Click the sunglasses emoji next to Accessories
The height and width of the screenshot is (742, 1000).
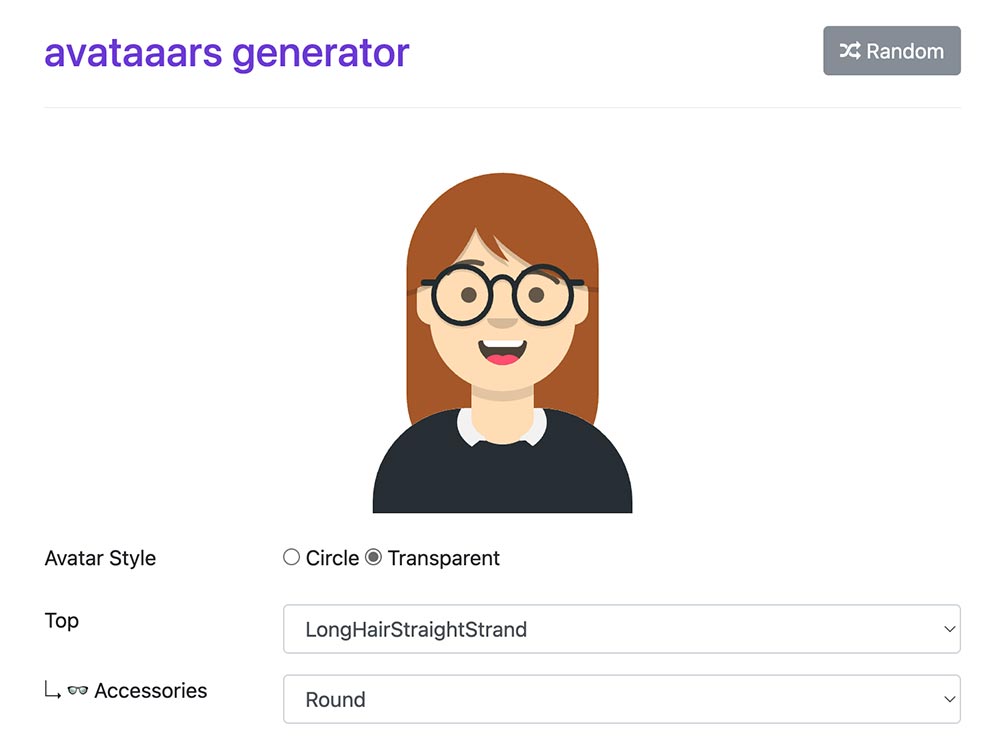[x=77, y=690]
